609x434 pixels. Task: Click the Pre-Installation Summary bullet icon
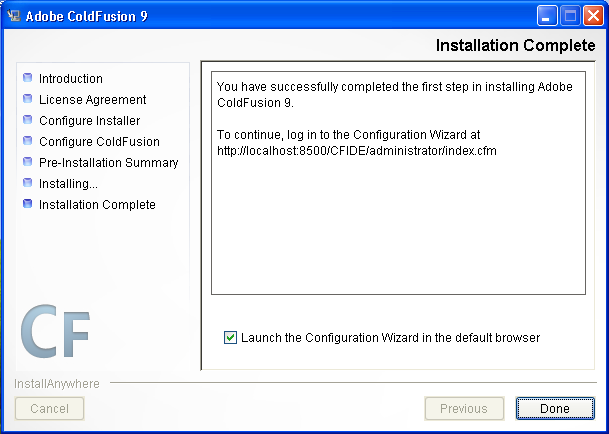coord(28,161)
